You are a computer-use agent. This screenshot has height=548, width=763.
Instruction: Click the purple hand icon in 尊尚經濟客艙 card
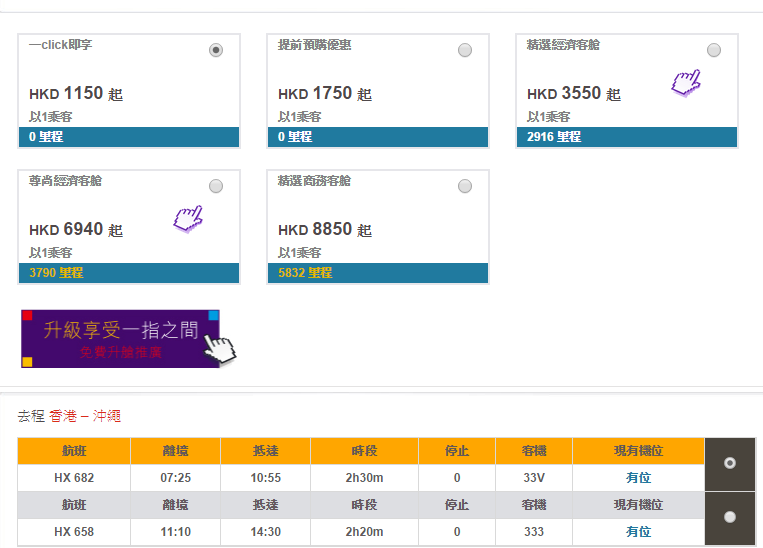click(188, 217)
